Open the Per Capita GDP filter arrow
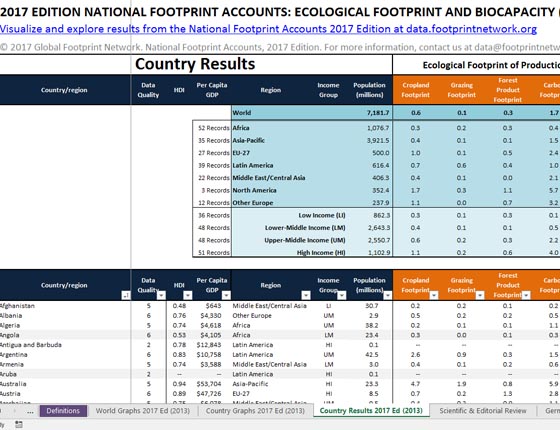 click(226, 295)
